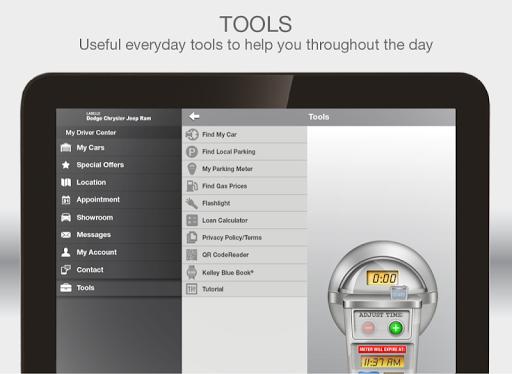
Task: Tap the red minus on the meter
Action: coord(368,328)
